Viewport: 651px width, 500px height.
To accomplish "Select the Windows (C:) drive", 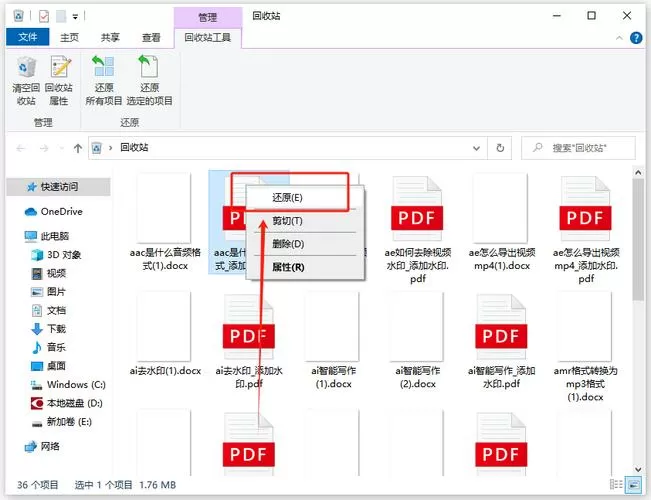I will coord(69,385).
